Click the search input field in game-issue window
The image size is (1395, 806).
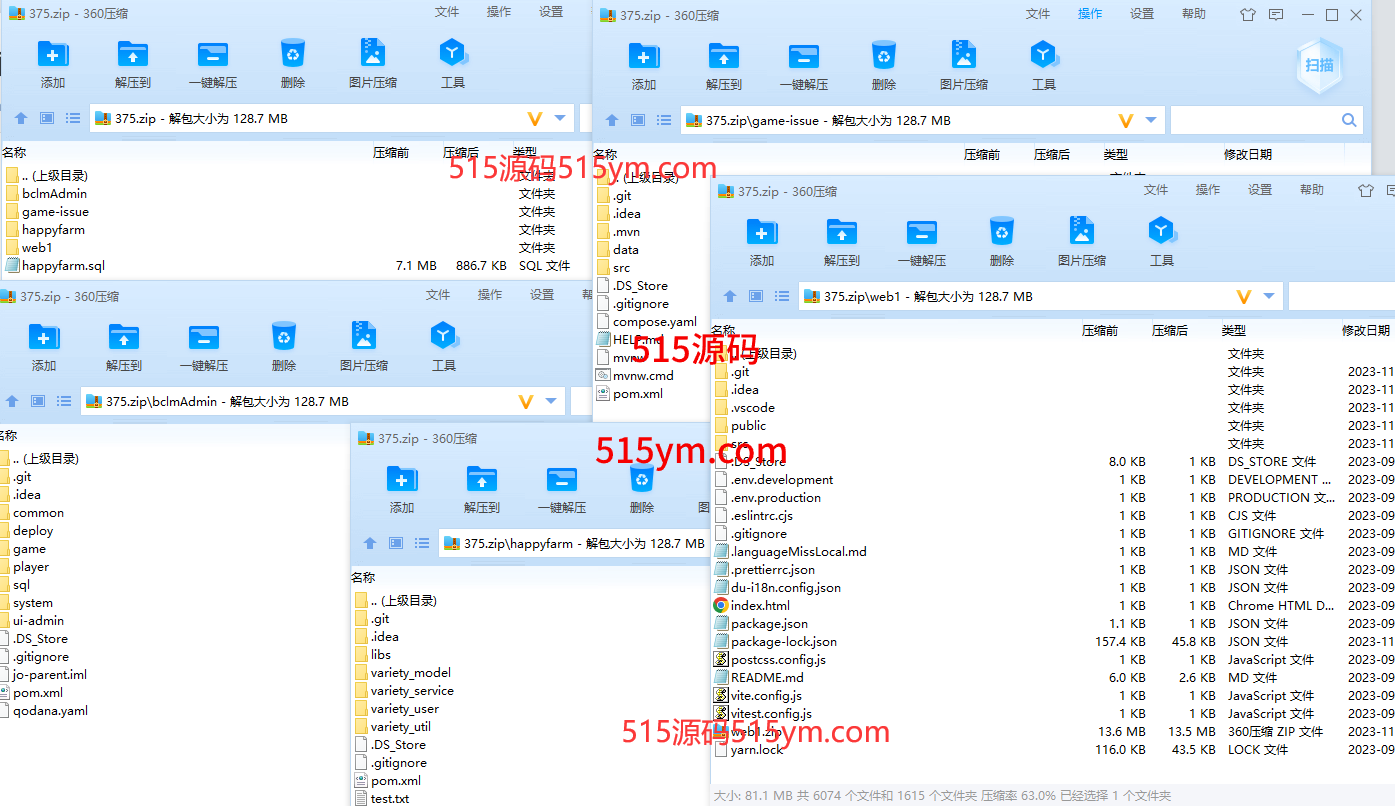click(1250, 120)
